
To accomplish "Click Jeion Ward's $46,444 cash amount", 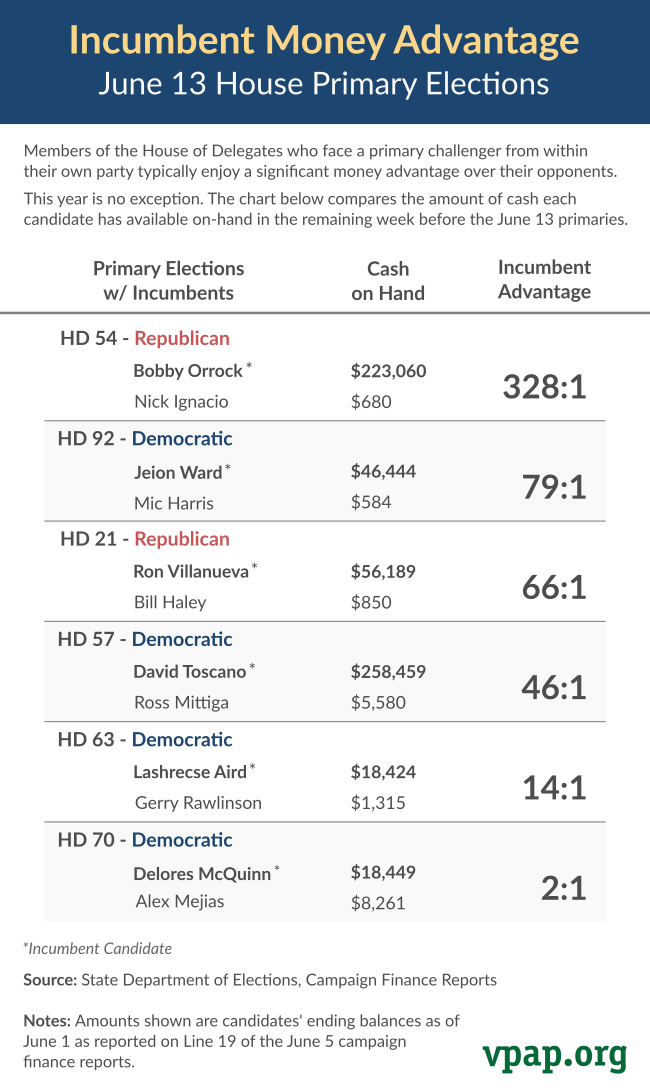I will point(383,471).
